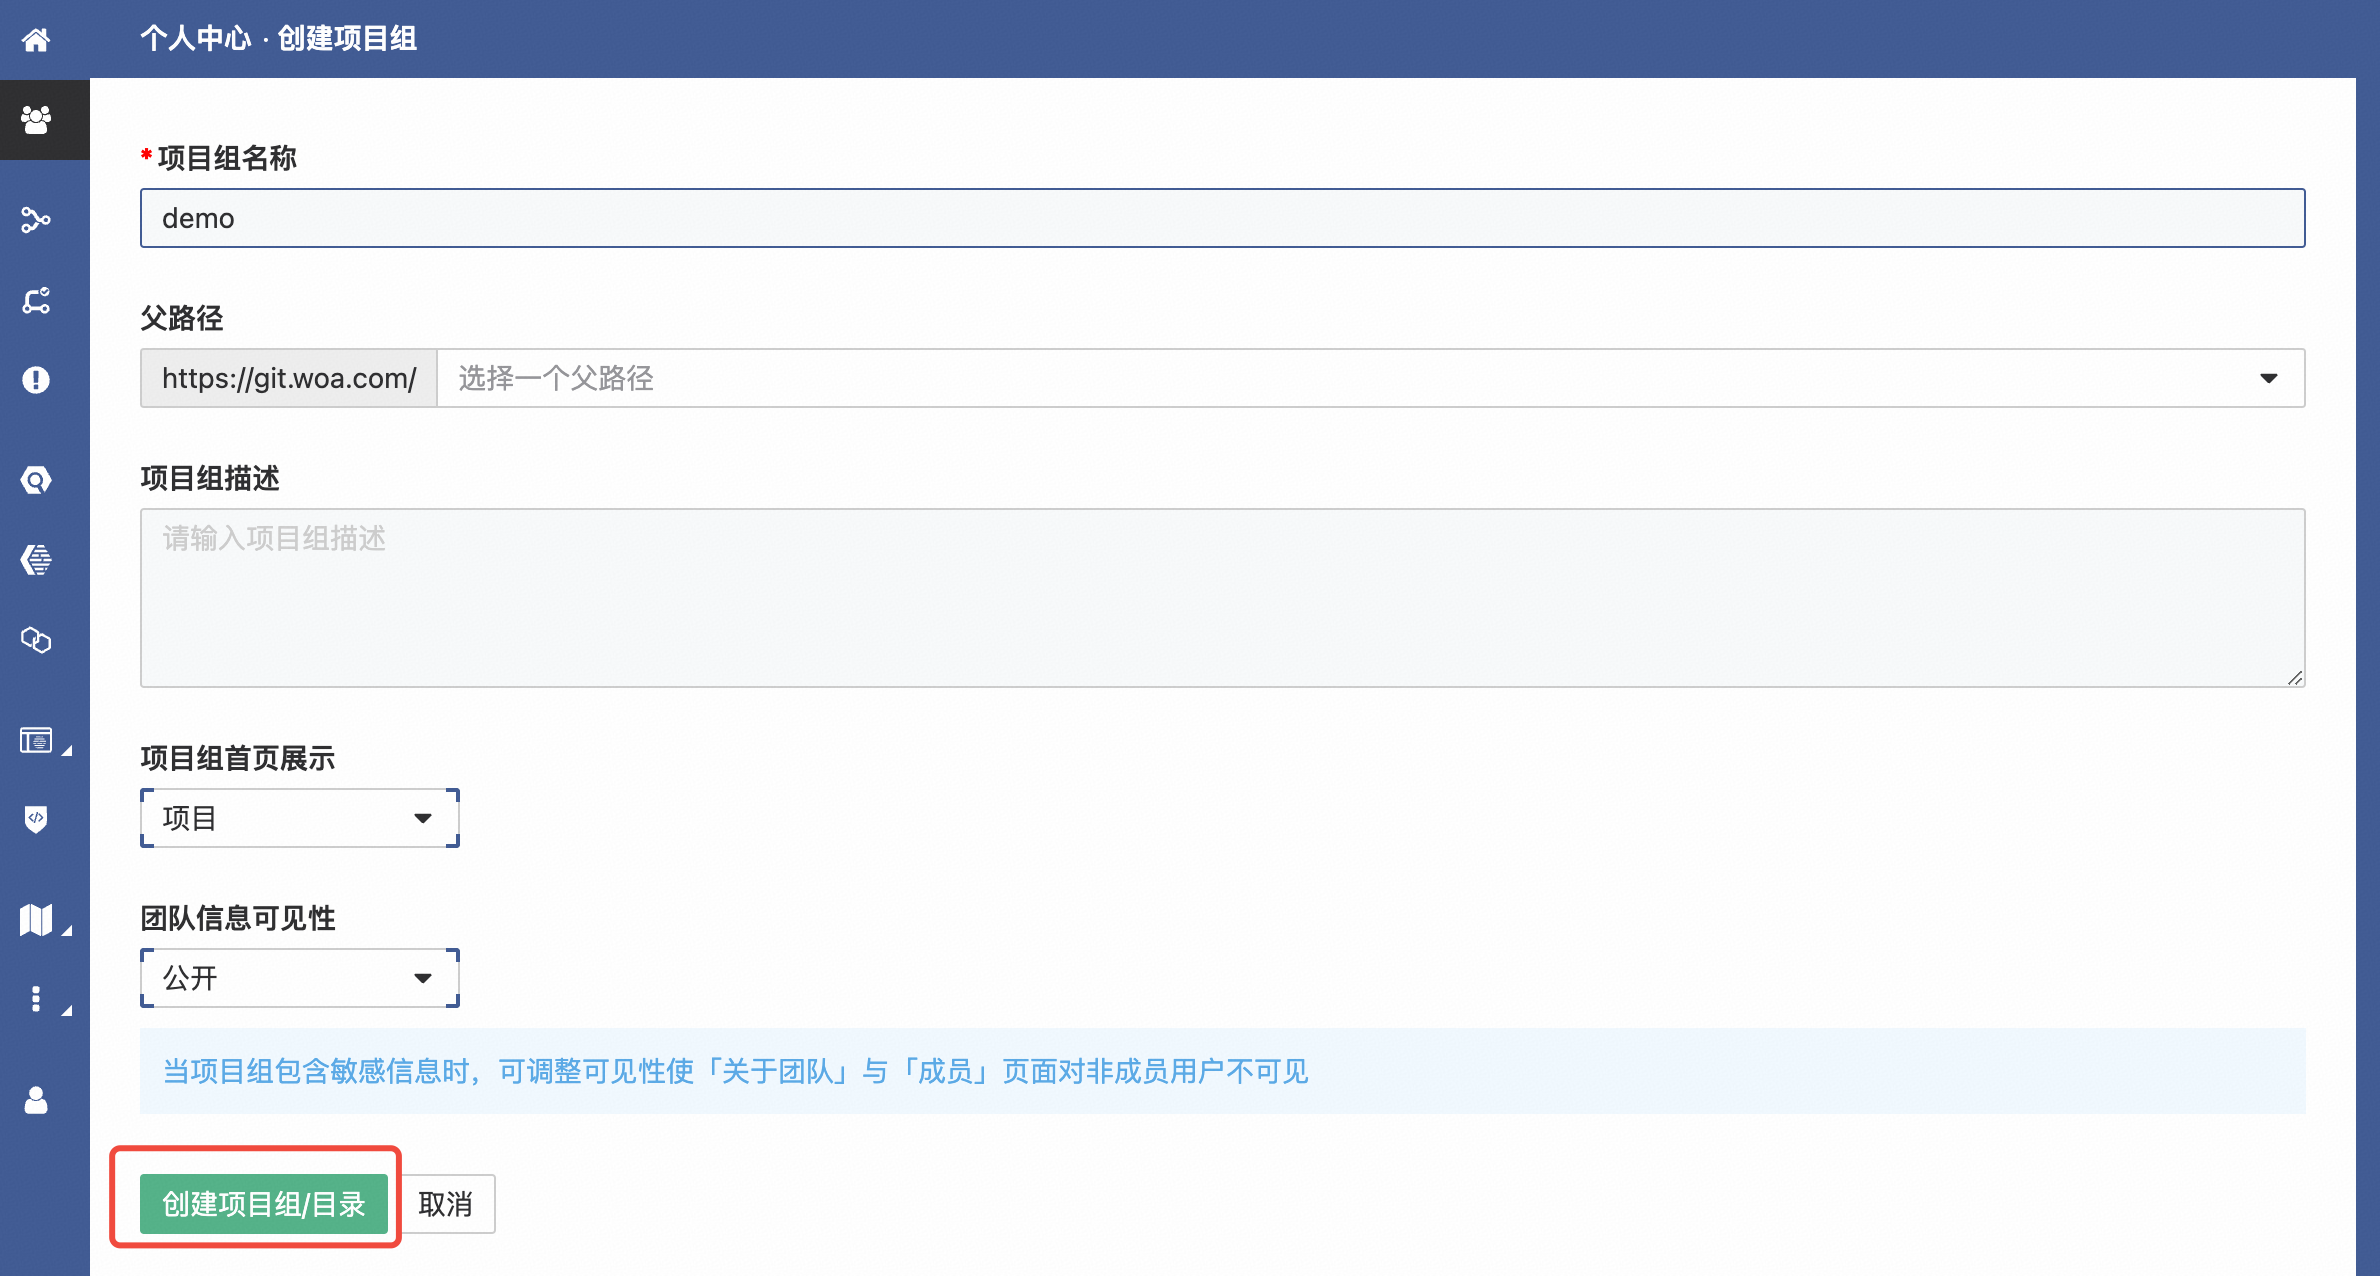
Task: Open the 项目组首页展示 dropdown
Action: [299, 818]
